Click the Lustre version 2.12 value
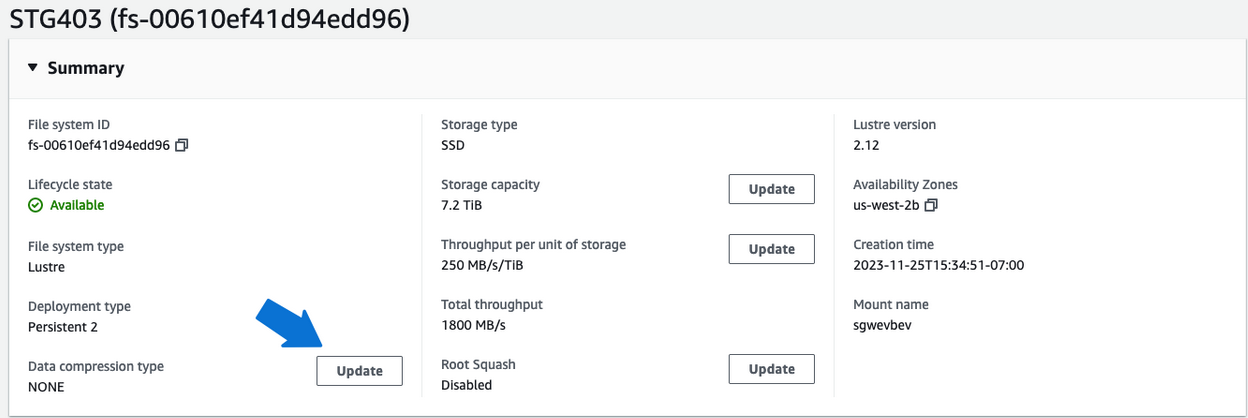The image size is (1248, 418). pos(866,145)
